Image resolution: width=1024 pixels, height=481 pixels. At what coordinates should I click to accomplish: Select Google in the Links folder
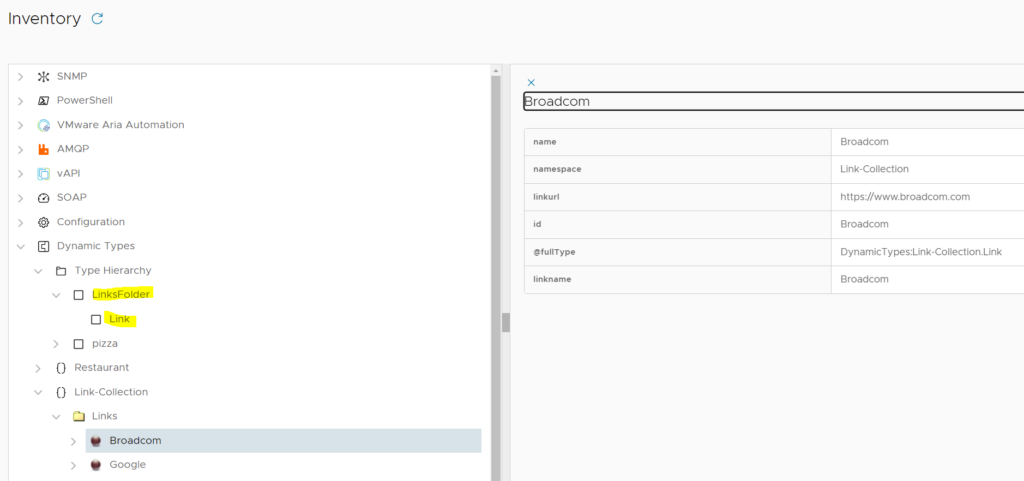(x=127, y=465)
